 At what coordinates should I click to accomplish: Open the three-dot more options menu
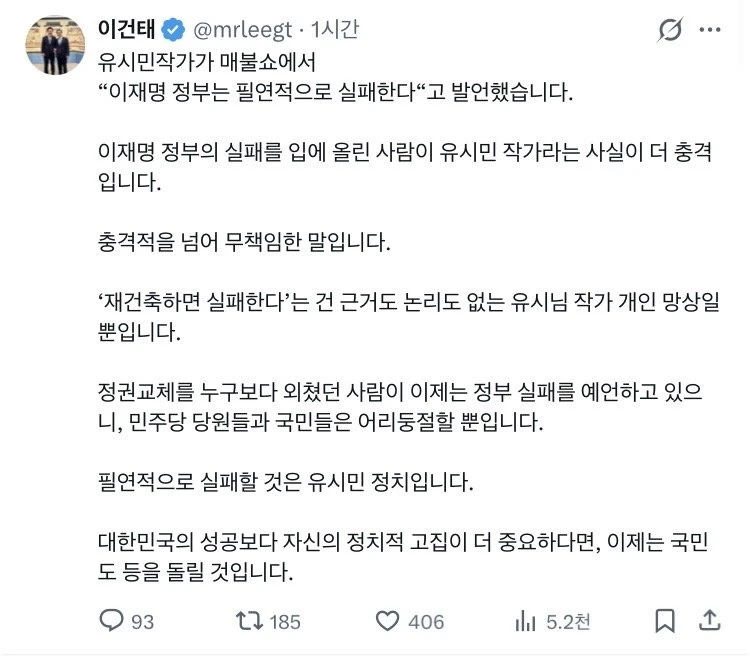pyautogui.click(x=710, y=30)
